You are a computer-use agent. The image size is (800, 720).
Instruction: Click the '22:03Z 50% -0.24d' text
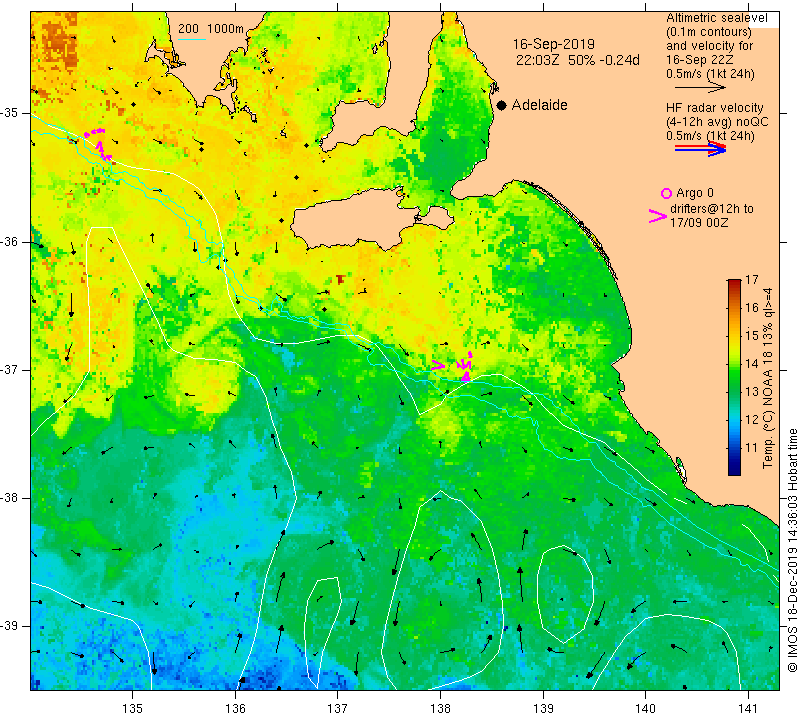[x=578, y=60]
